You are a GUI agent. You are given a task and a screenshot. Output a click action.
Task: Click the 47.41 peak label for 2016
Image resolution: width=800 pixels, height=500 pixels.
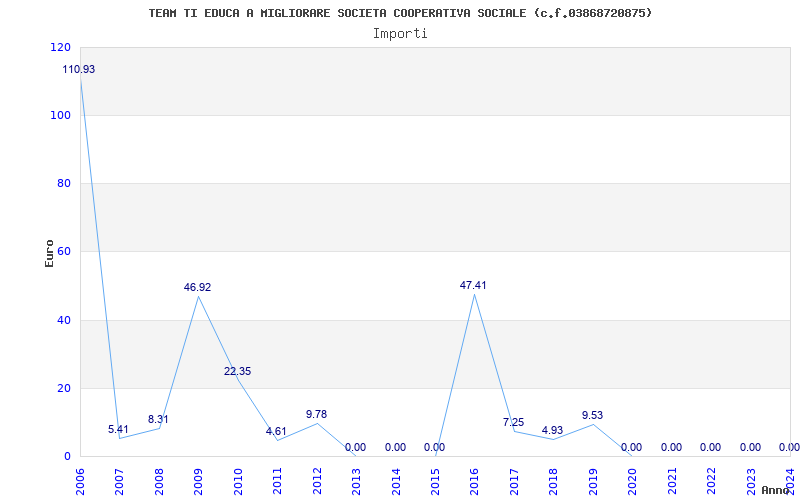click(473, 285)
